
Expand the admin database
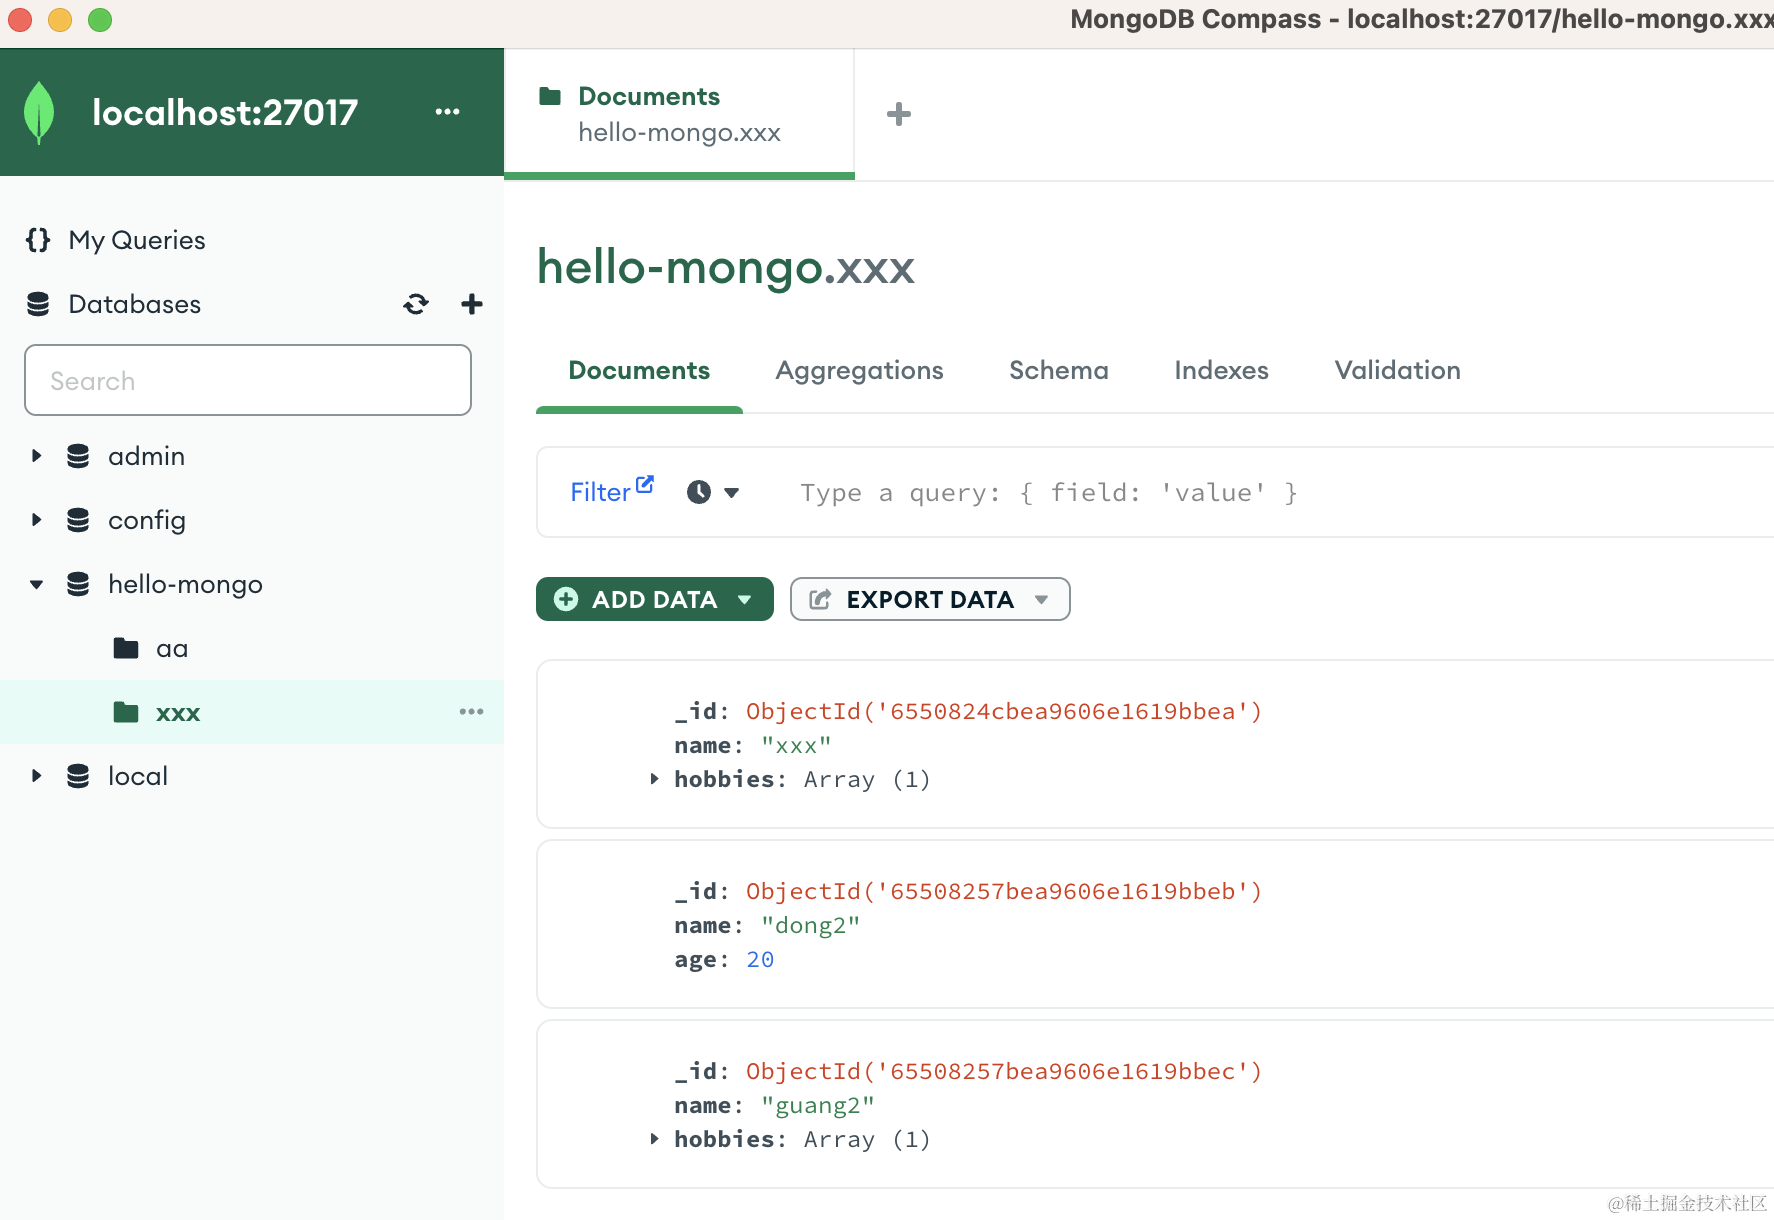[37, 456]
